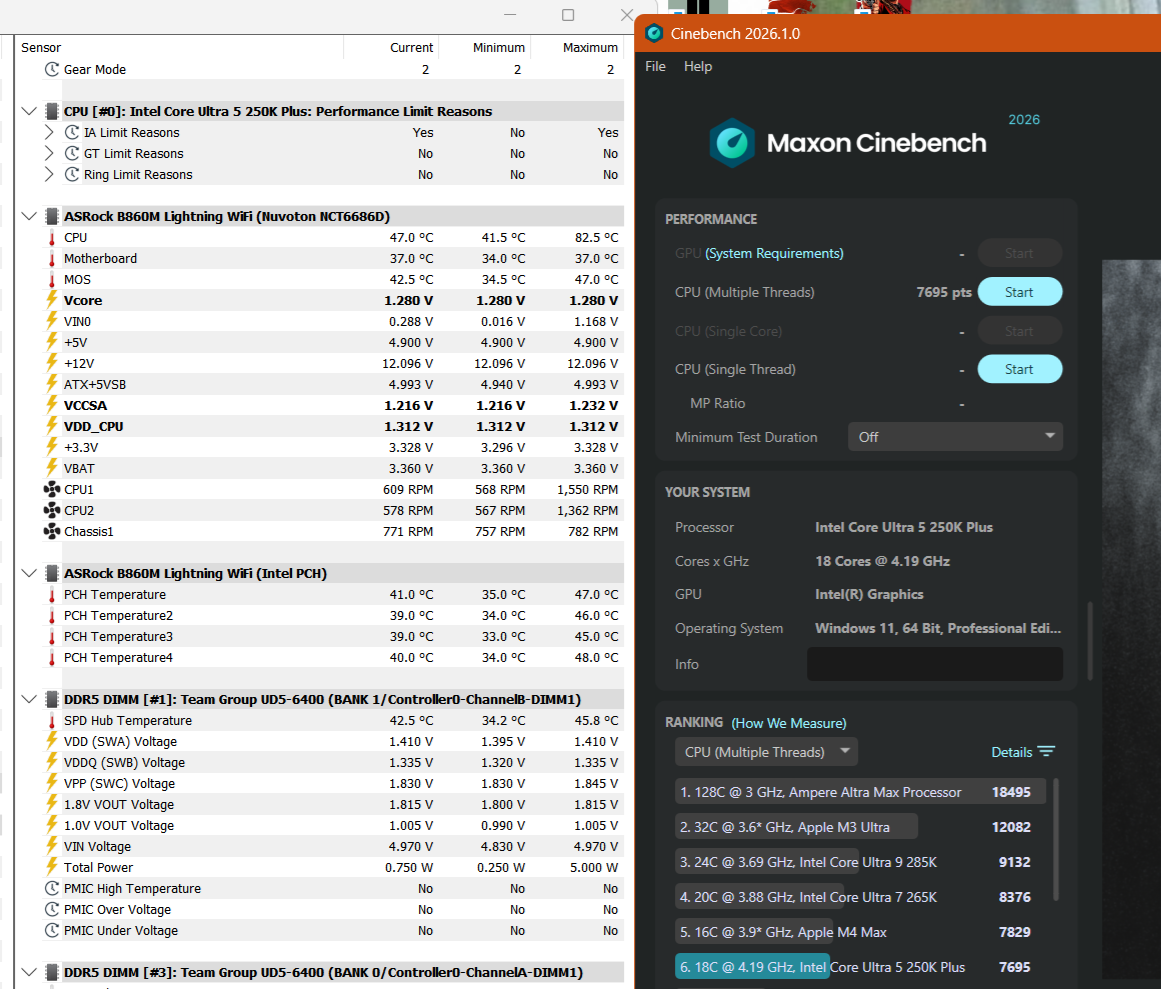Select the Ampere Altra Max ranking entry
Screen dimensions: 1161x989
point(860,792)
